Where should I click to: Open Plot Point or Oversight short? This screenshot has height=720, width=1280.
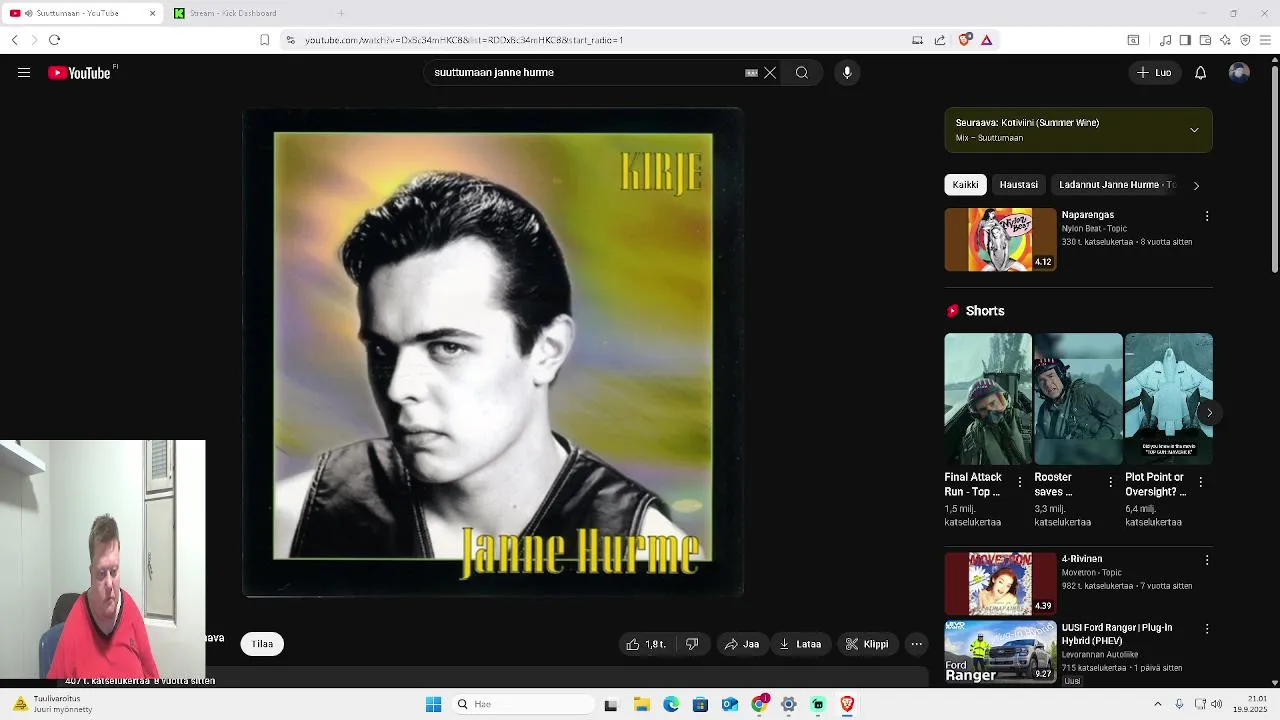1168,398
